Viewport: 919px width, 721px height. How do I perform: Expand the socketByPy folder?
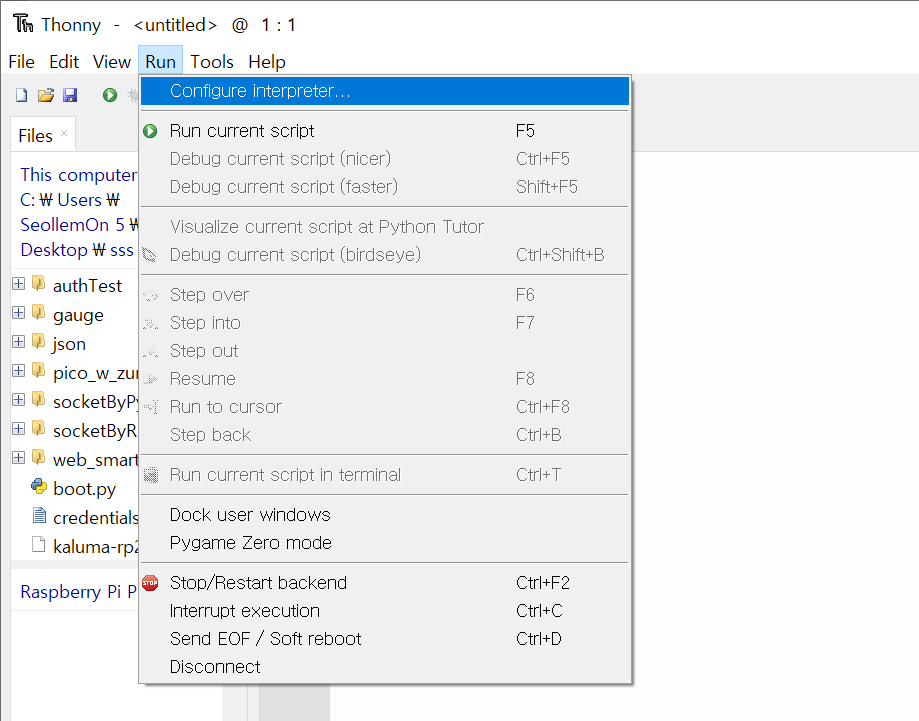[19, 400]
